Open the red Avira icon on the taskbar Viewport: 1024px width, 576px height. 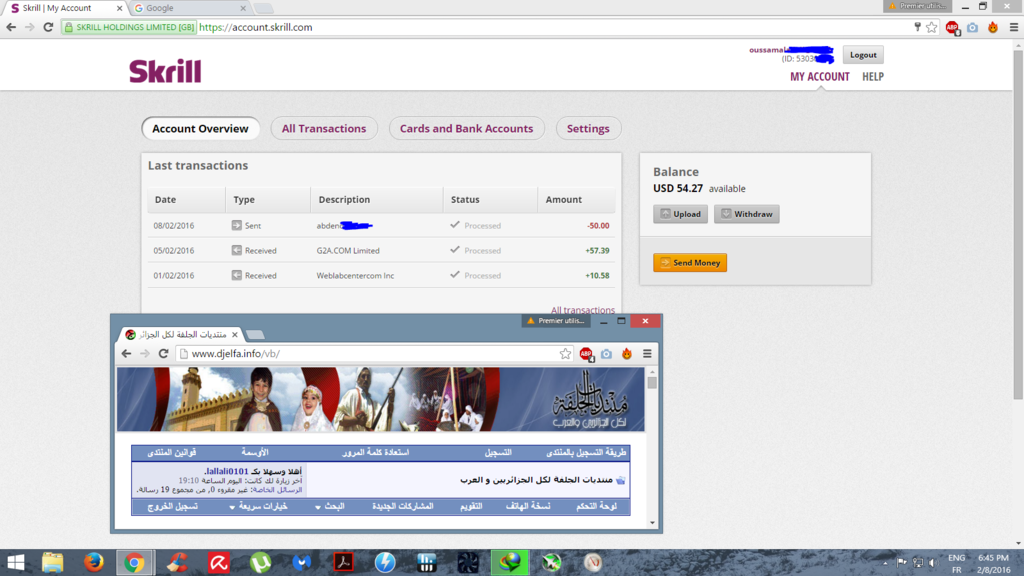coord(219,562)
